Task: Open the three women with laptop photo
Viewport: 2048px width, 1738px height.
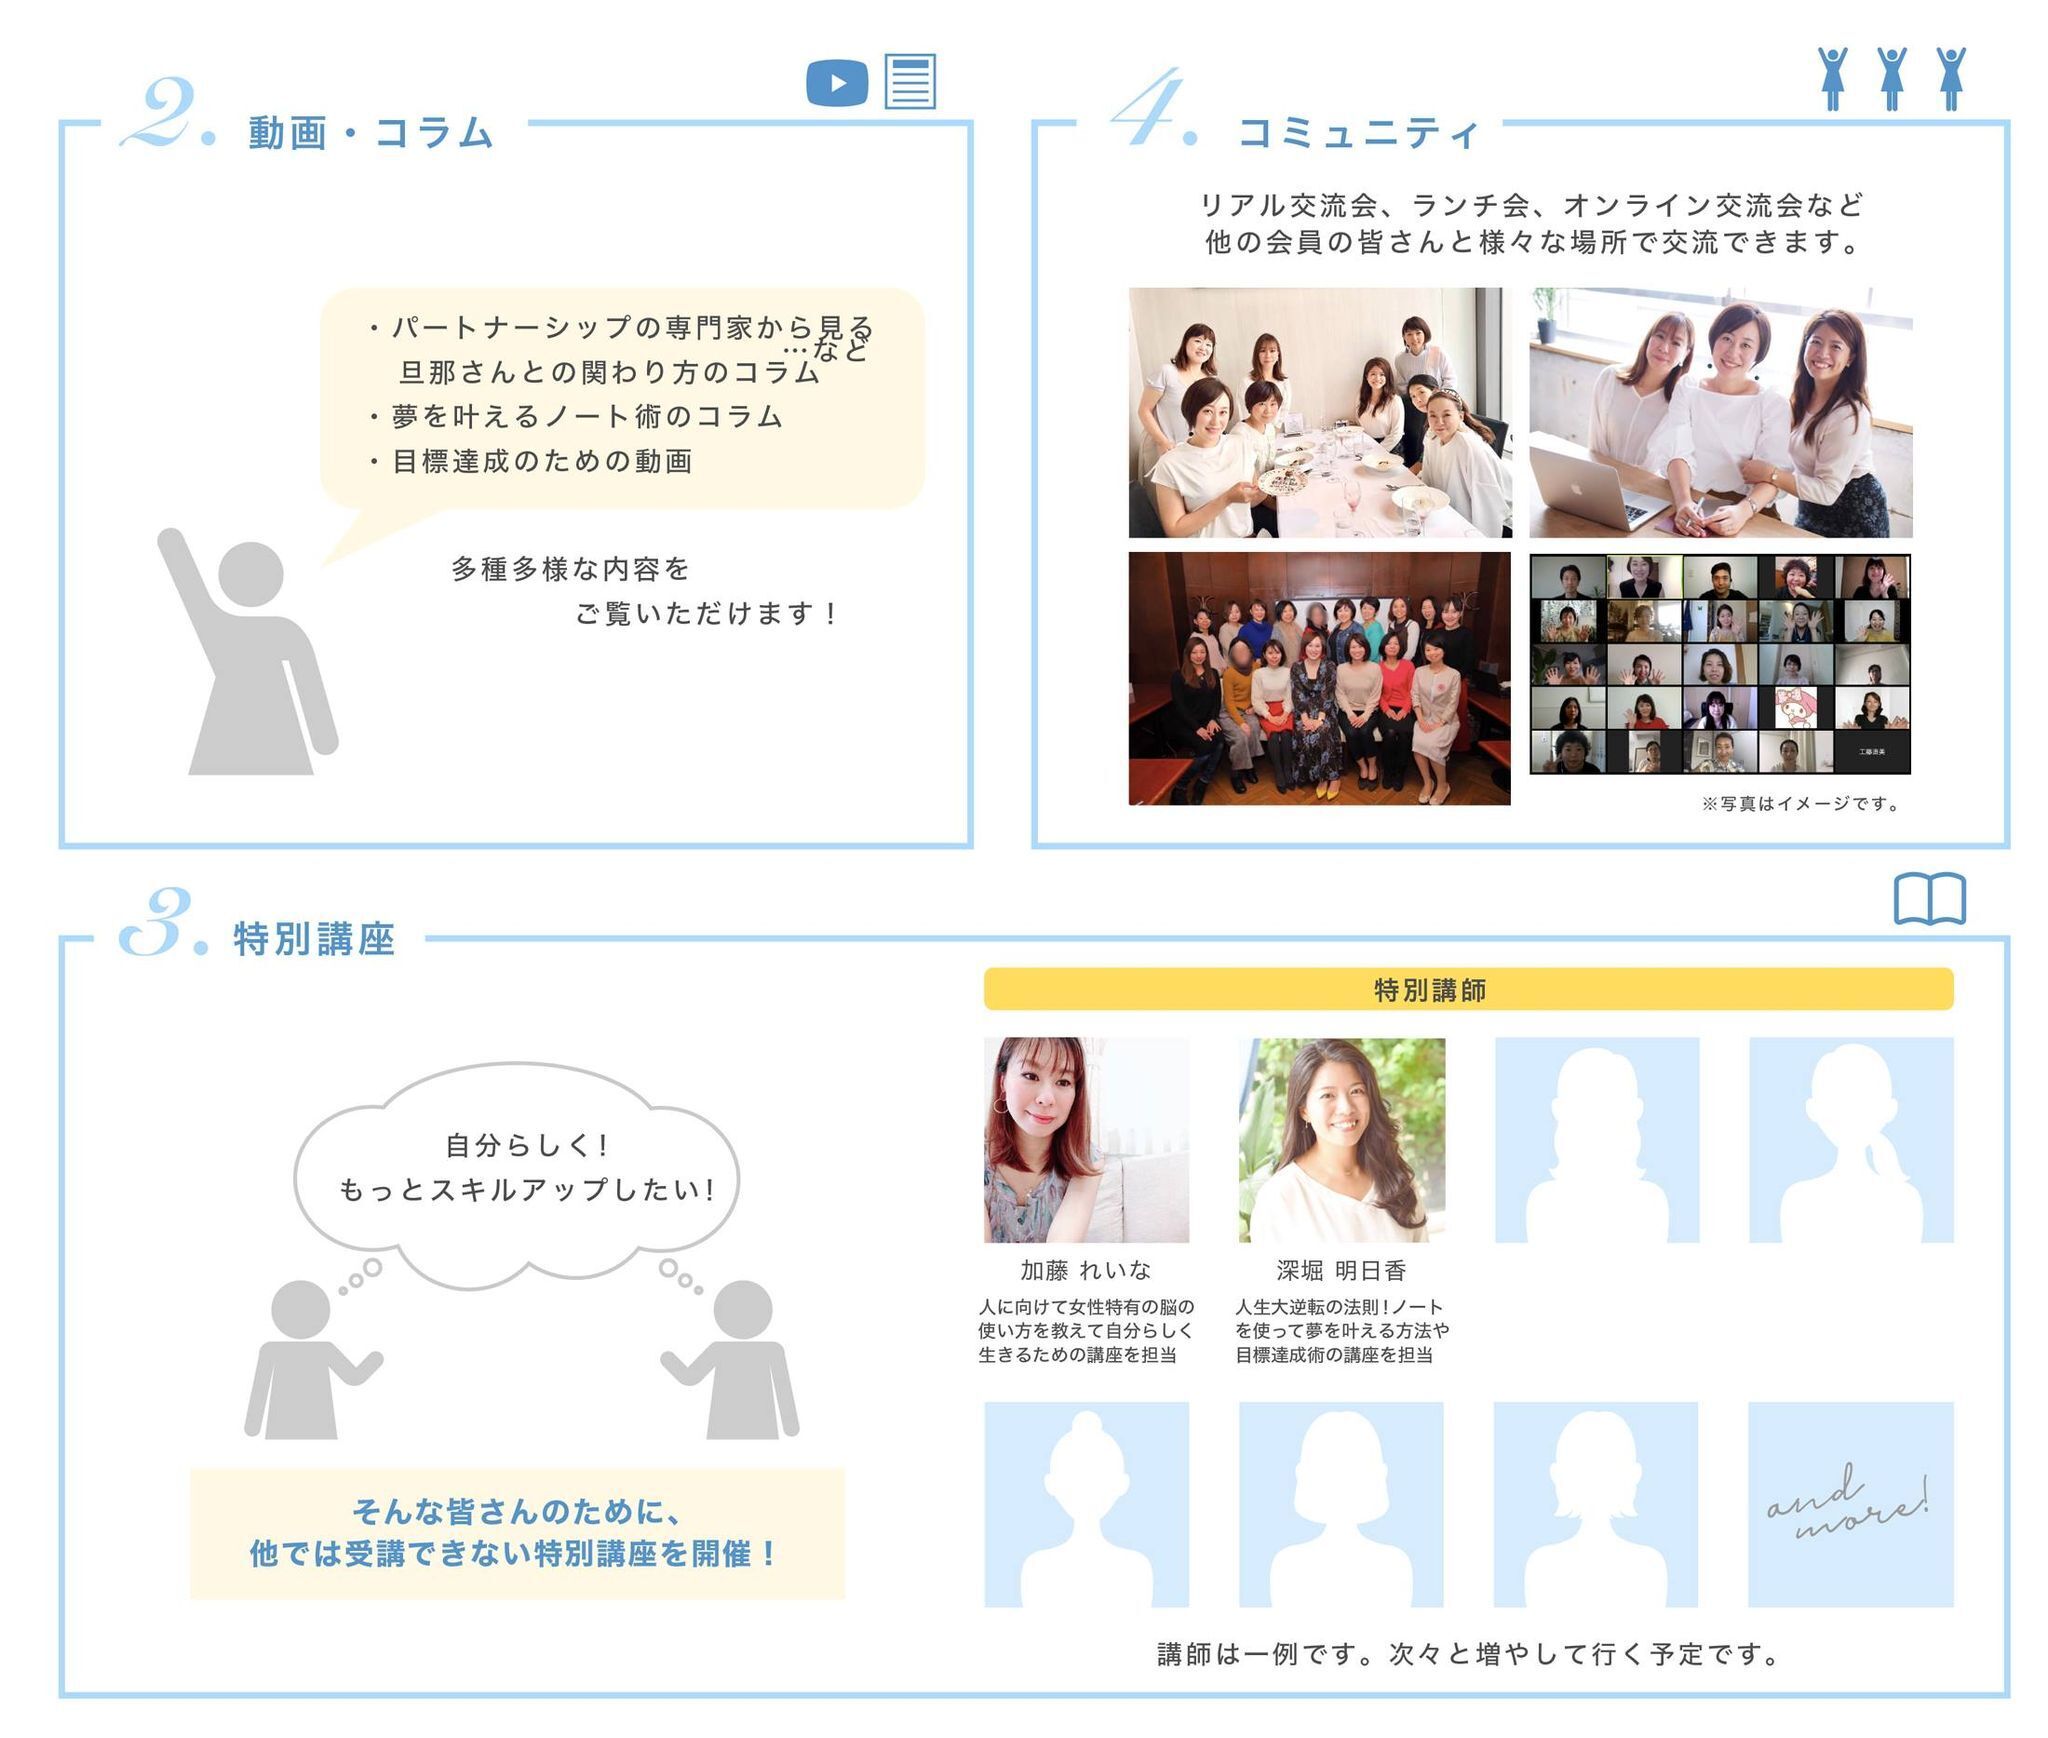Action: click(1720, 412)
